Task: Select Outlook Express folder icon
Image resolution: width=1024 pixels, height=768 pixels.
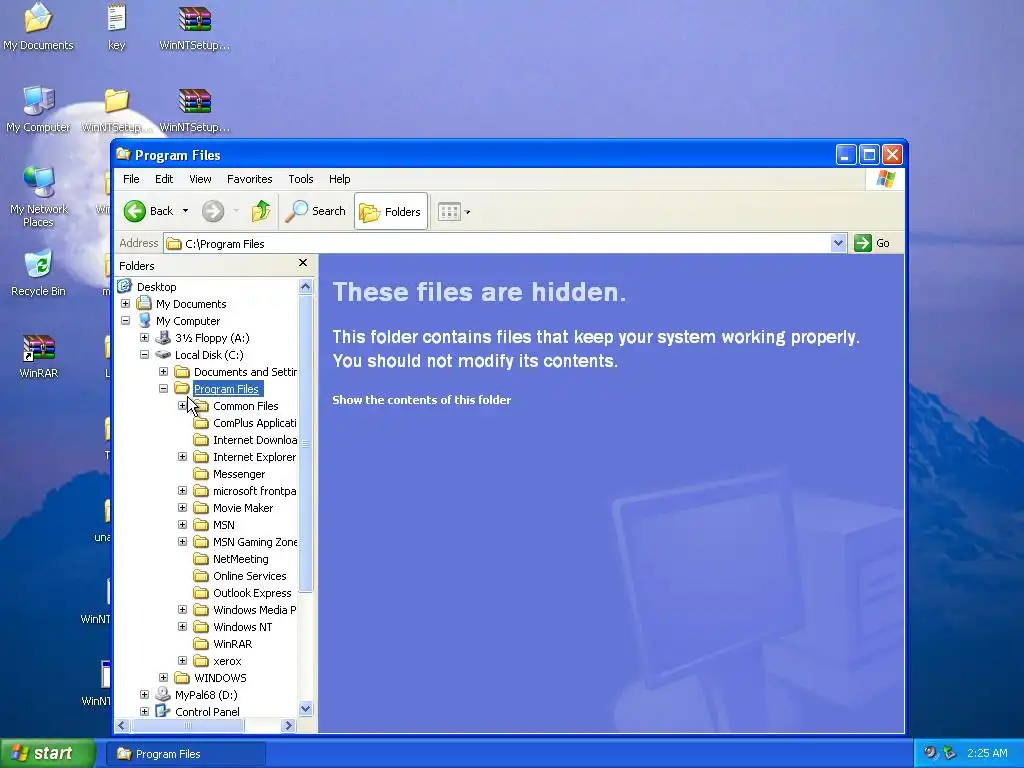Action: click(x=201, y=592)
